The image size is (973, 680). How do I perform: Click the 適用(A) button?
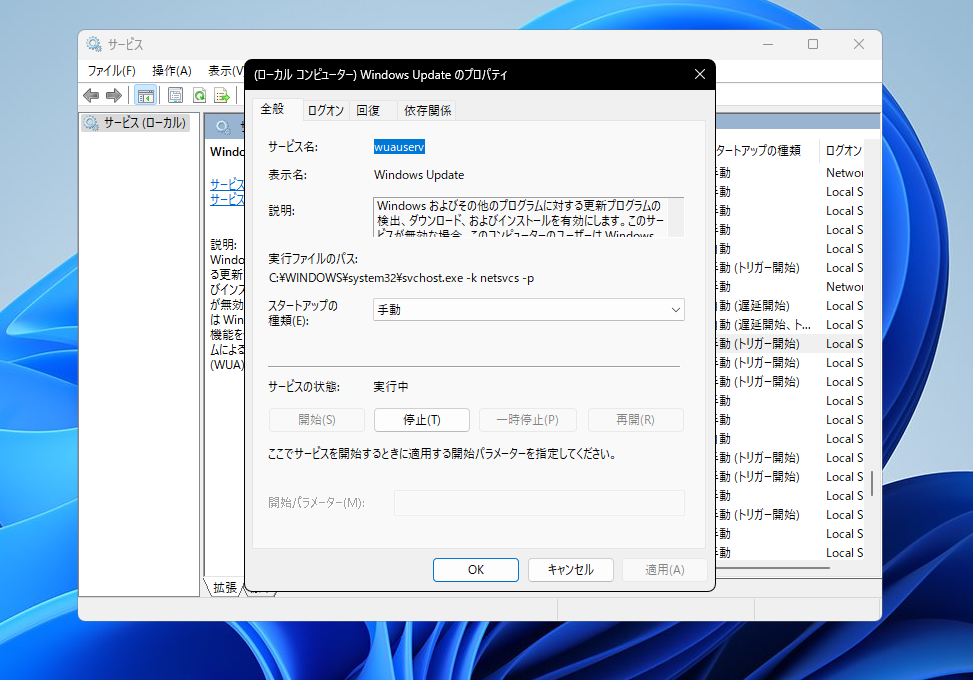[665, 570]
